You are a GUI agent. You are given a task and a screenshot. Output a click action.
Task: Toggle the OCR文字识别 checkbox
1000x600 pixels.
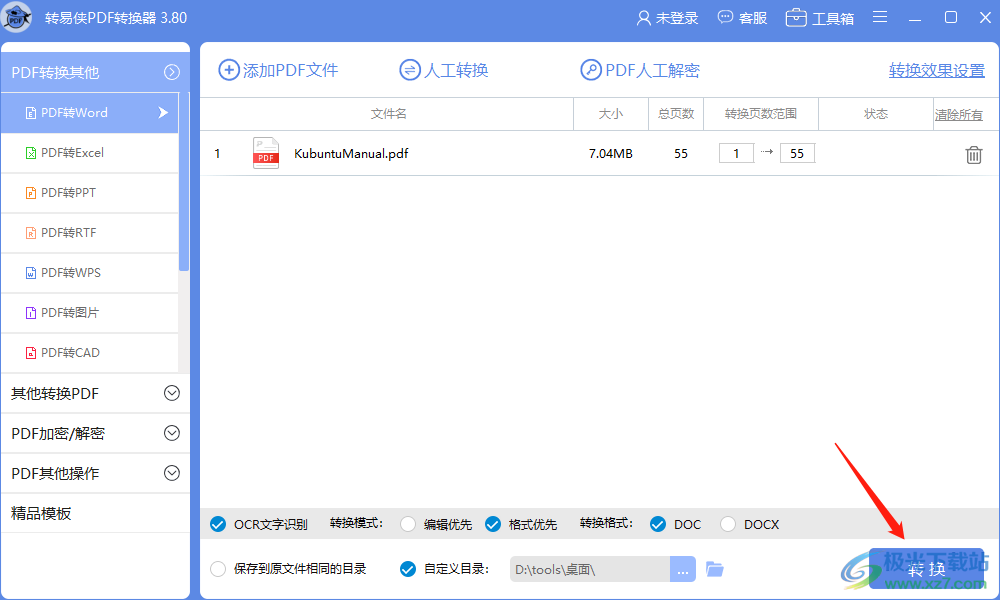pyautogui.click(x=218, y=523)
